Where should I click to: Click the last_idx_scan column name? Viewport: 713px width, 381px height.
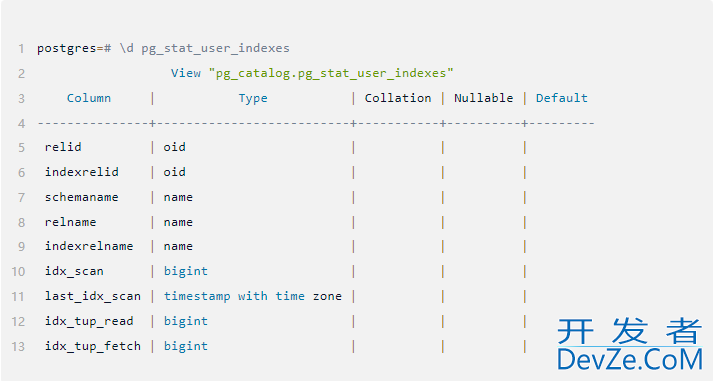[x=93, y=296]
